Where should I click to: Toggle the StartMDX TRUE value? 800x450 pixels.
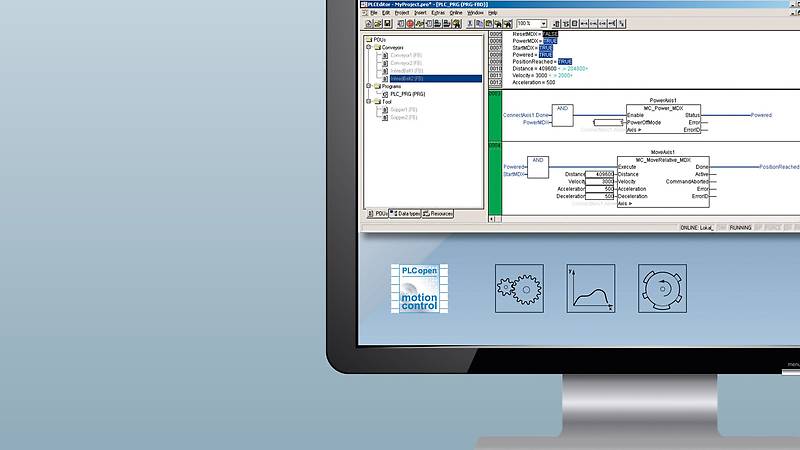(545, 47)
